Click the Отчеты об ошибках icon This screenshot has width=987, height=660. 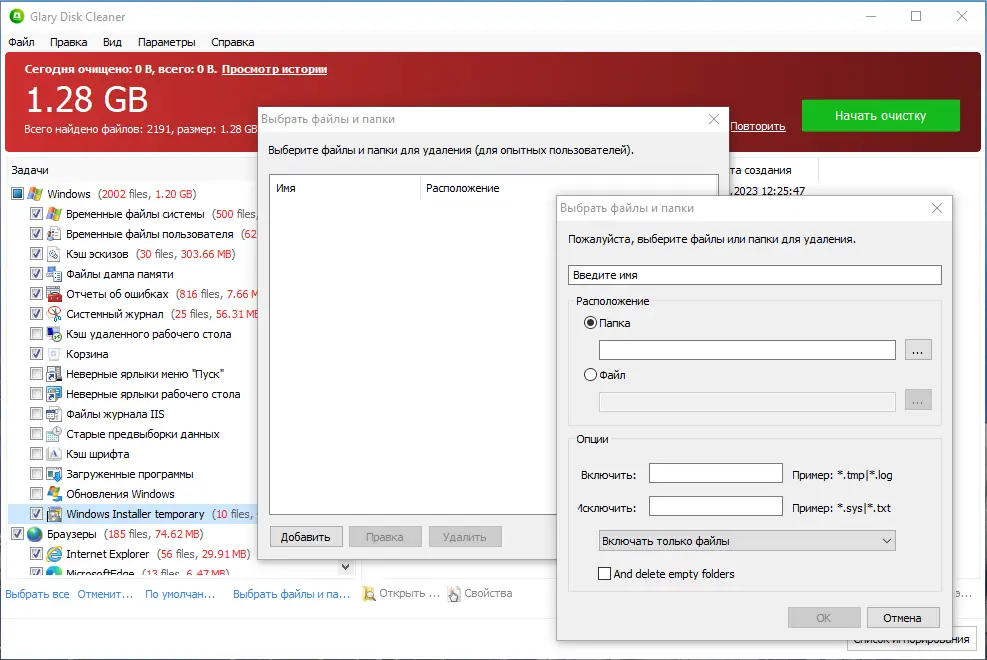pyautogui.click(x=54, y=294)
